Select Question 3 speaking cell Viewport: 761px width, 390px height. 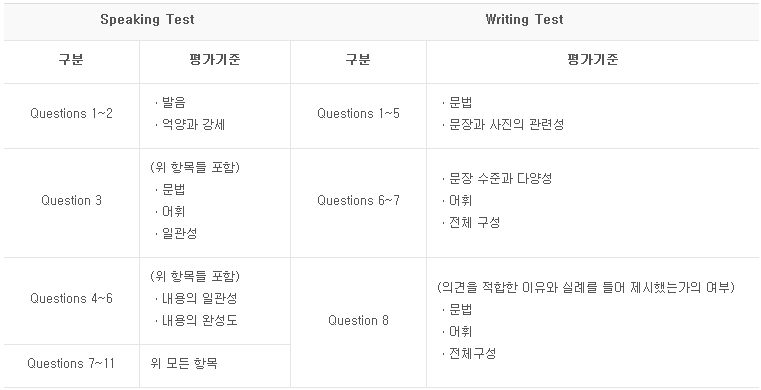pos(71,200)
